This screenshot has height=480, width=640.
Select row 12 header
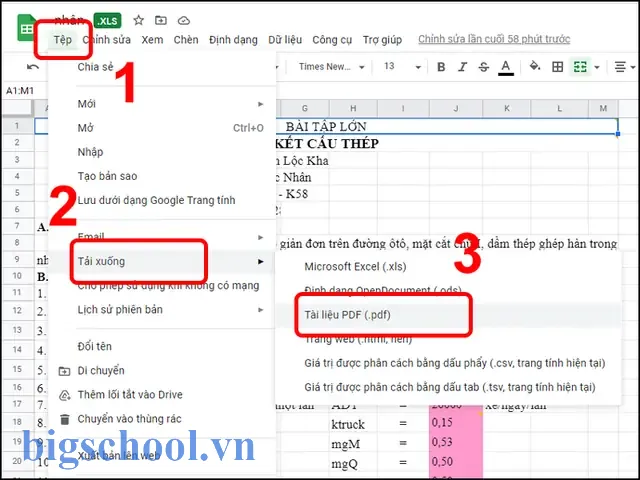[x=17, y=311]
